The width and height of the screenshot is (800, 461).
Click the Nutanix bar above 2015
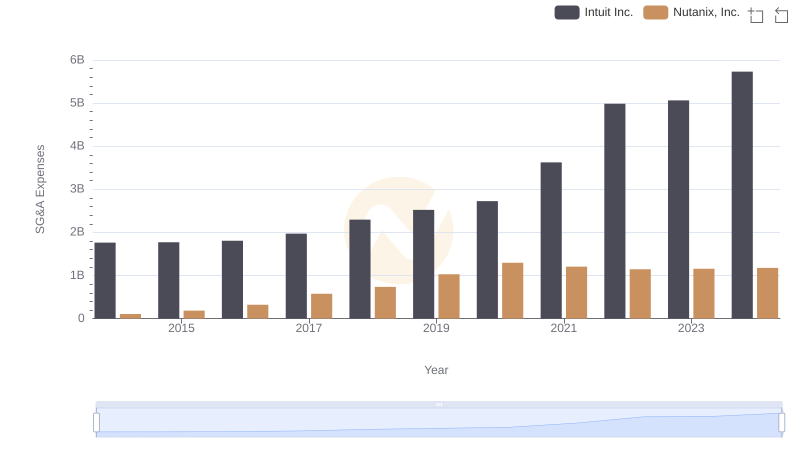coord(194,315)
